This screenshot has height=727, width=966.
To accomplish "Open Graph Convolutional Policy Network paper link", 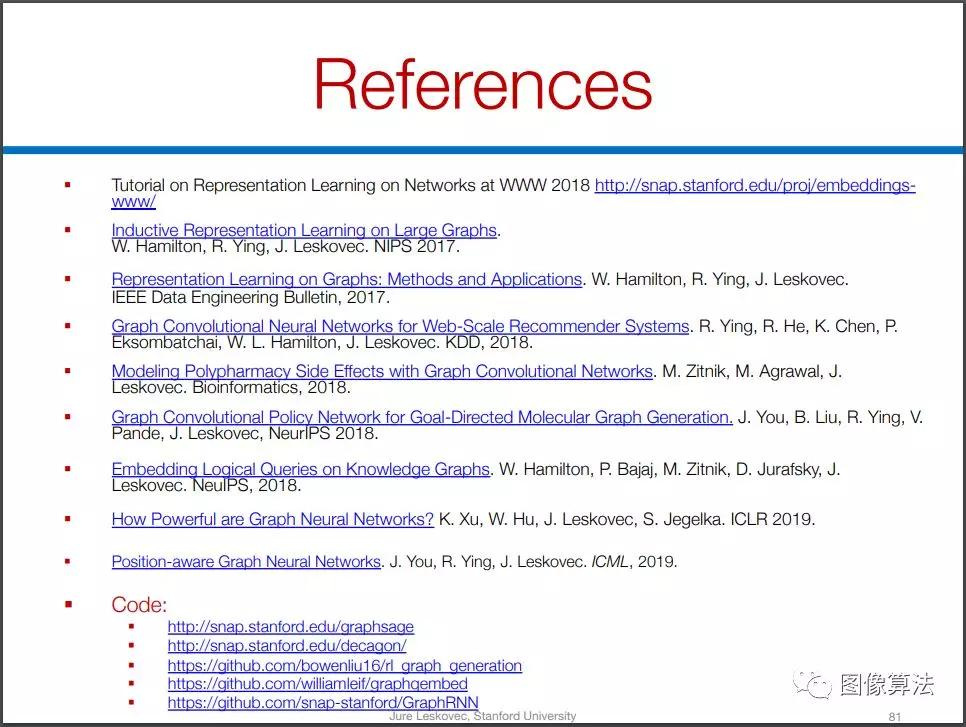I will click(x=422, y=417).
